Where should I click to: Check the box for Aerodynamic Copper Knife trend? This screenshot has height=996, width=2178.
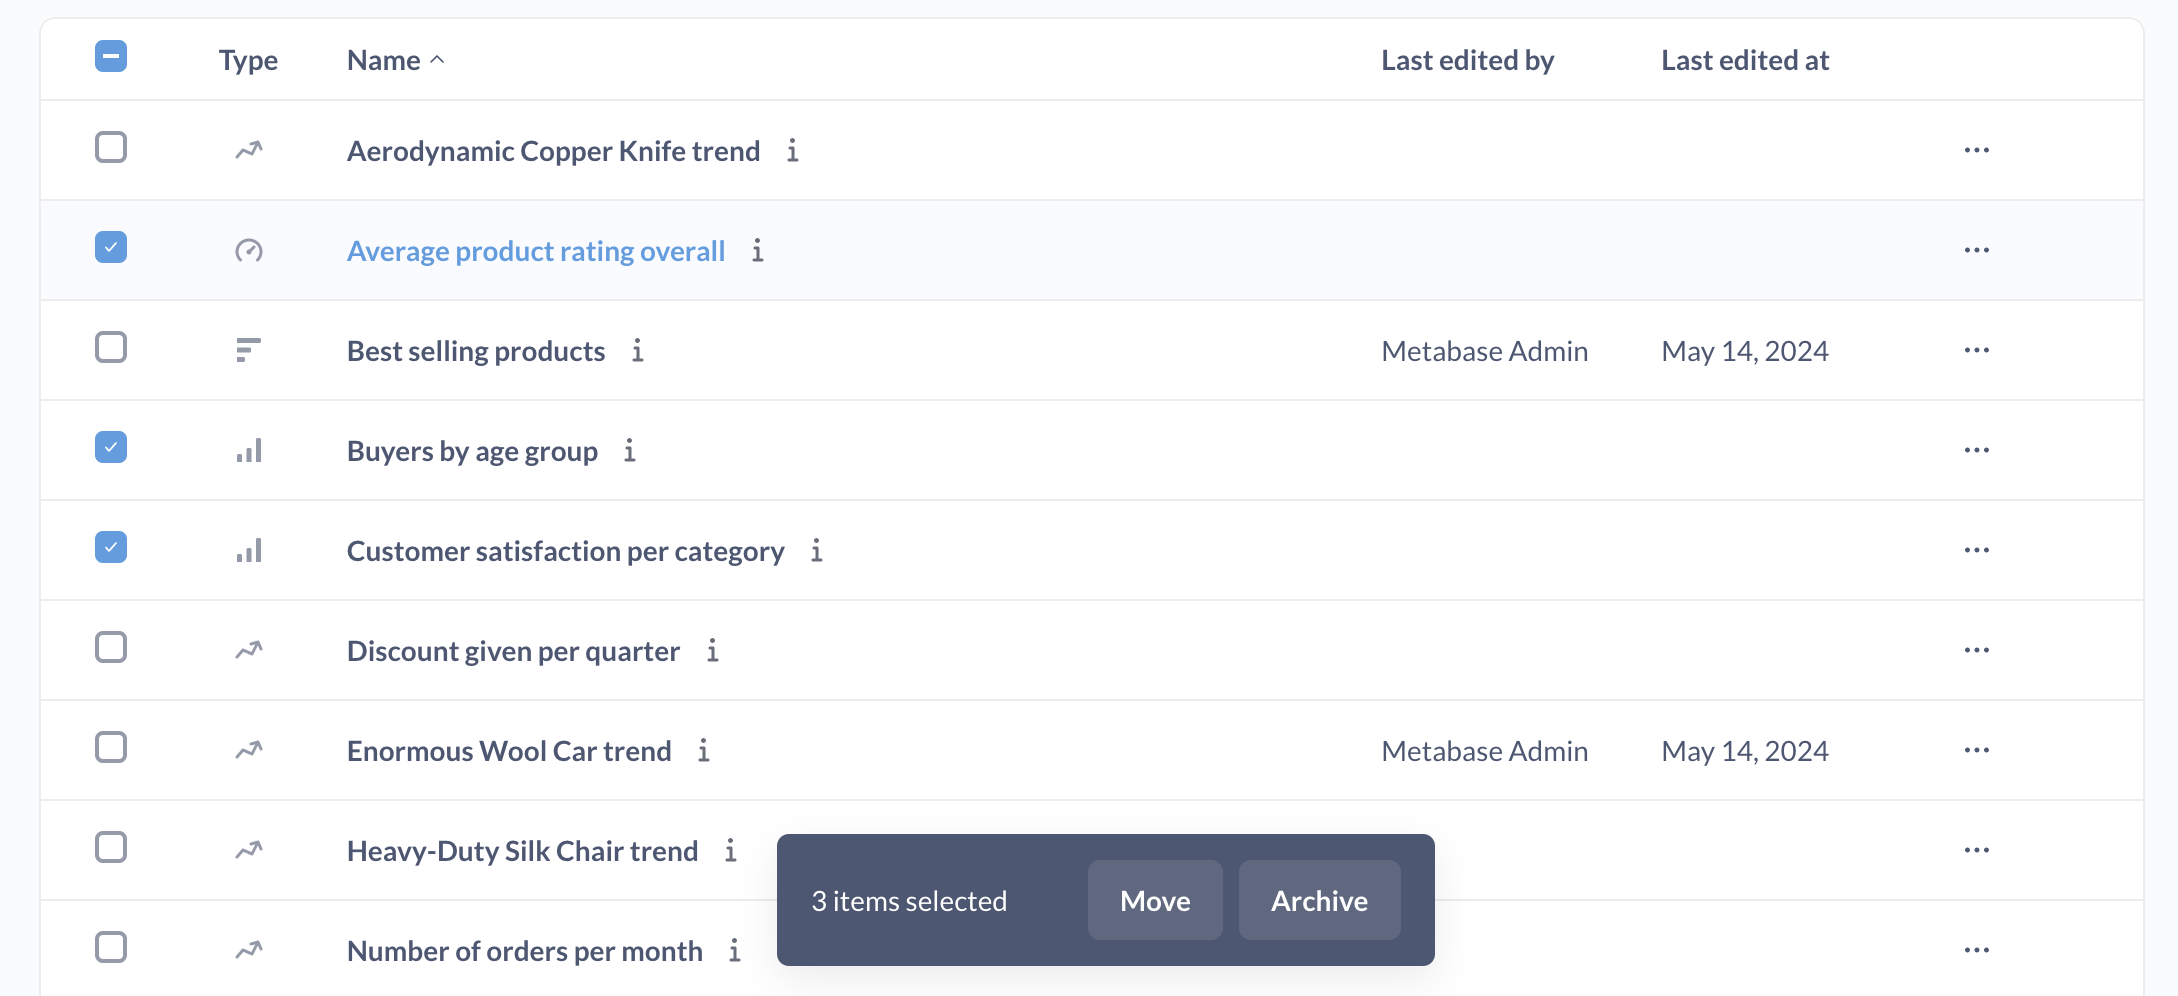[111, 147]
